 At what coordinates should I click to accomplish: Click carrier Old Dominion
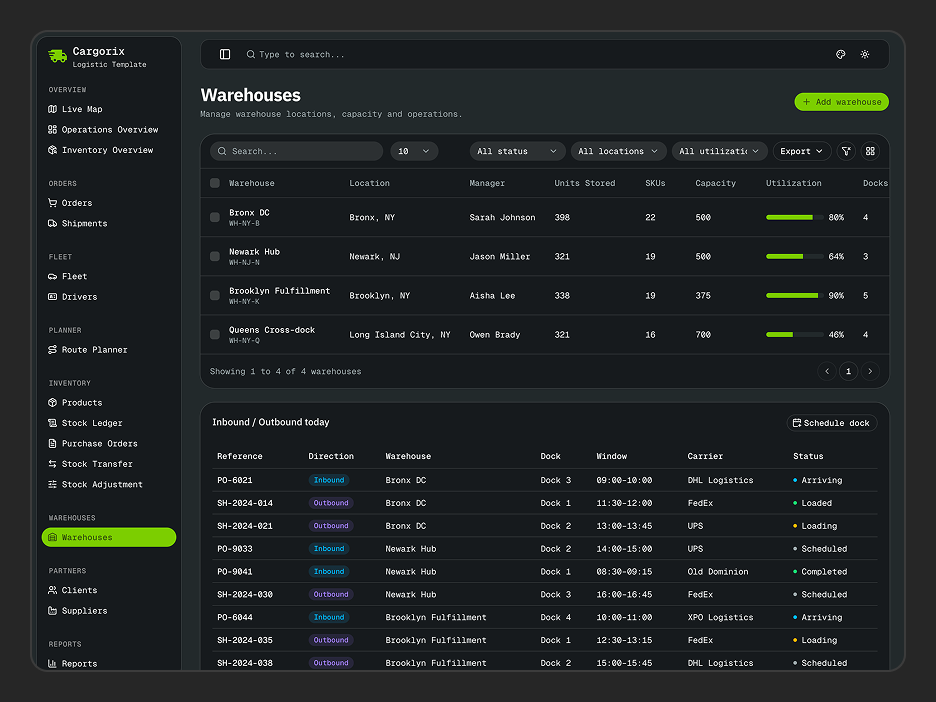(x=718, y=572)
